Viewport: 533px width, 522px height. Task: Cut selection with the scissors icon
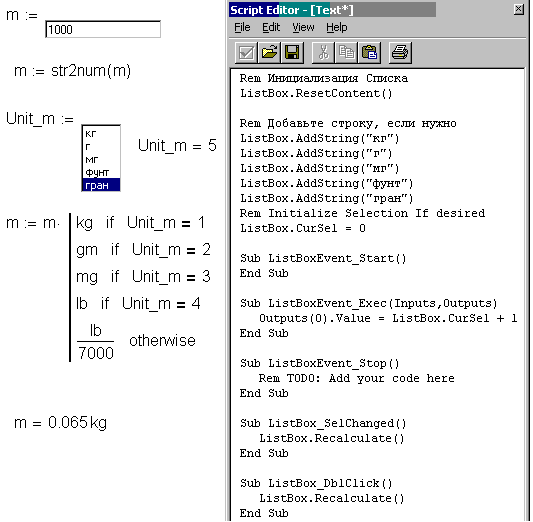pyautogui.click(x=323, y=53)
